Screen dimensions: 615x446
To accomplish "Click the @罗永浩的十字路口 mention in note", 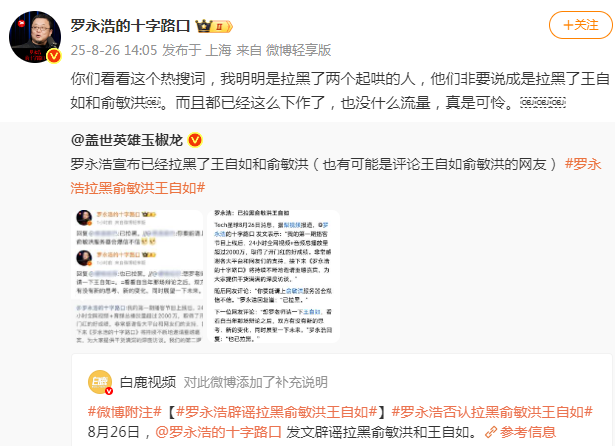I will (218, 432).
